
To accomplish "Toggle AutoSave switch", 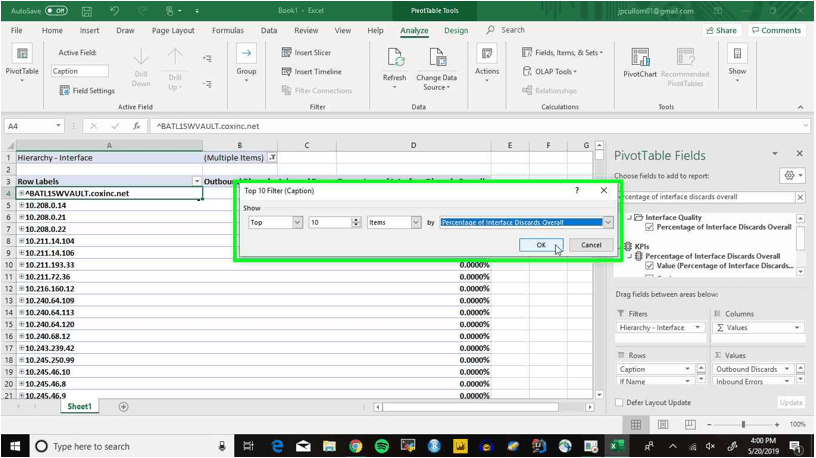I will (x=56, y=11).
